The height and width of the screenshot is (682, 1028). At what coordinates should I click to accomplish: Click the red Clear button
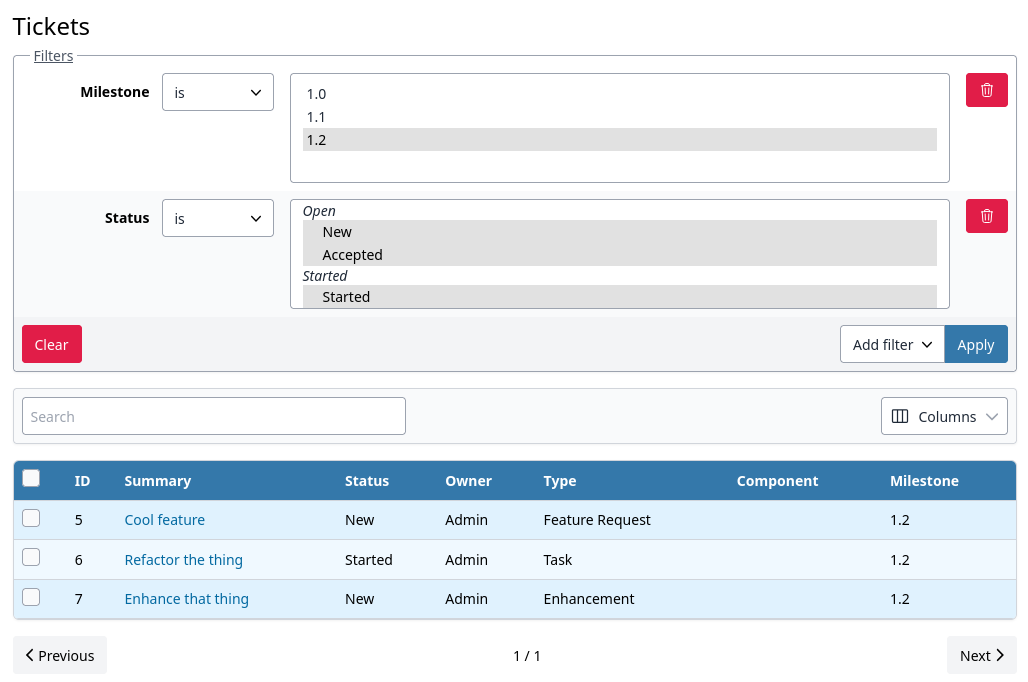tap(52, 344)
